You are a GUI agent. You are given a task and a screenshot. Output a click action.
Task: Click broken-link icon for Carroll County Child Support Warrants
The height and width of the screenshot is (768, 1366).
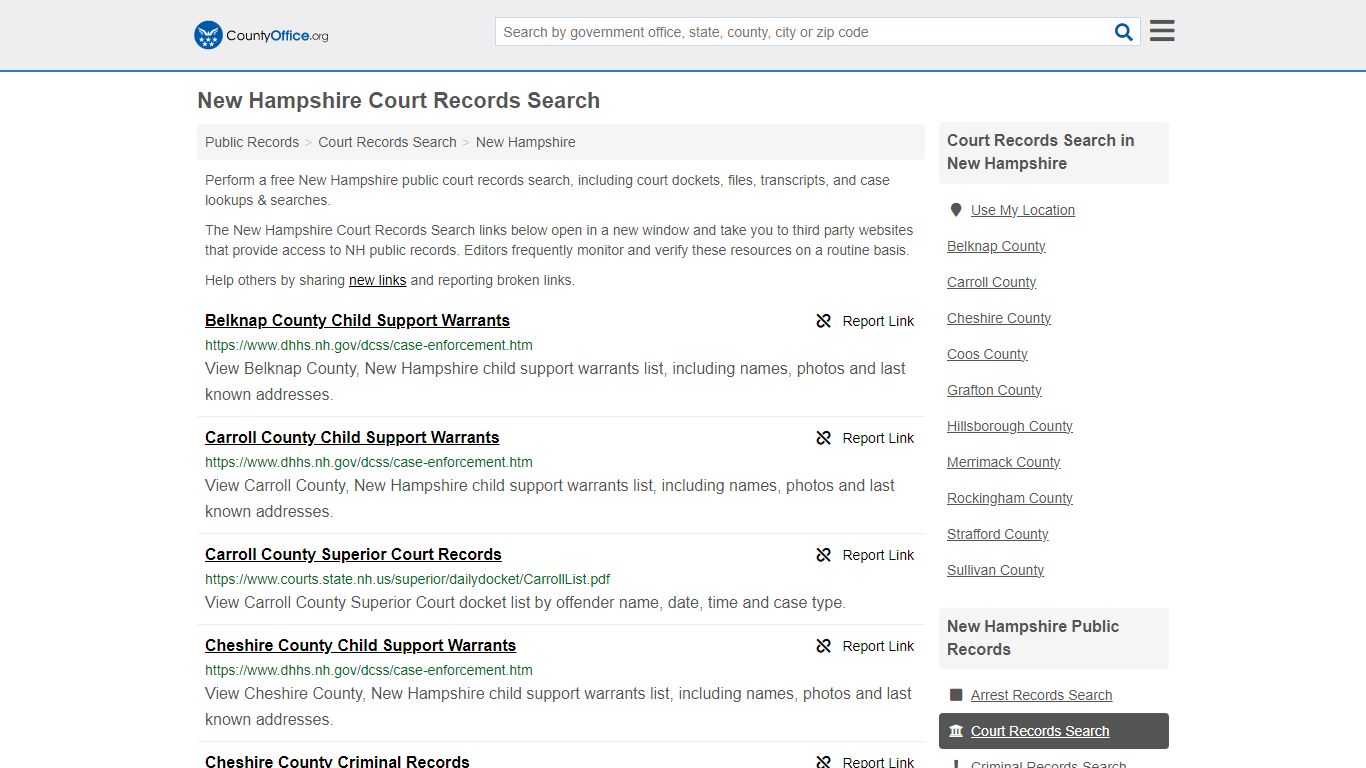[824, 438]
